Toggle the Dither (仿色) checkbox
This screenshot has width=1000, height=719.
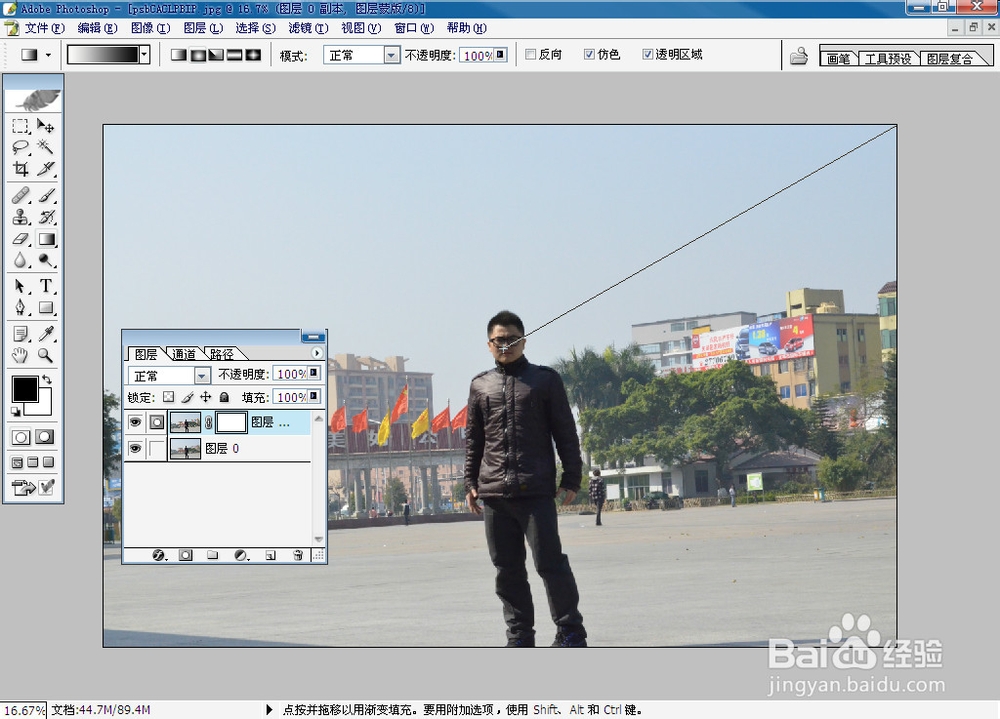[589, 54]
